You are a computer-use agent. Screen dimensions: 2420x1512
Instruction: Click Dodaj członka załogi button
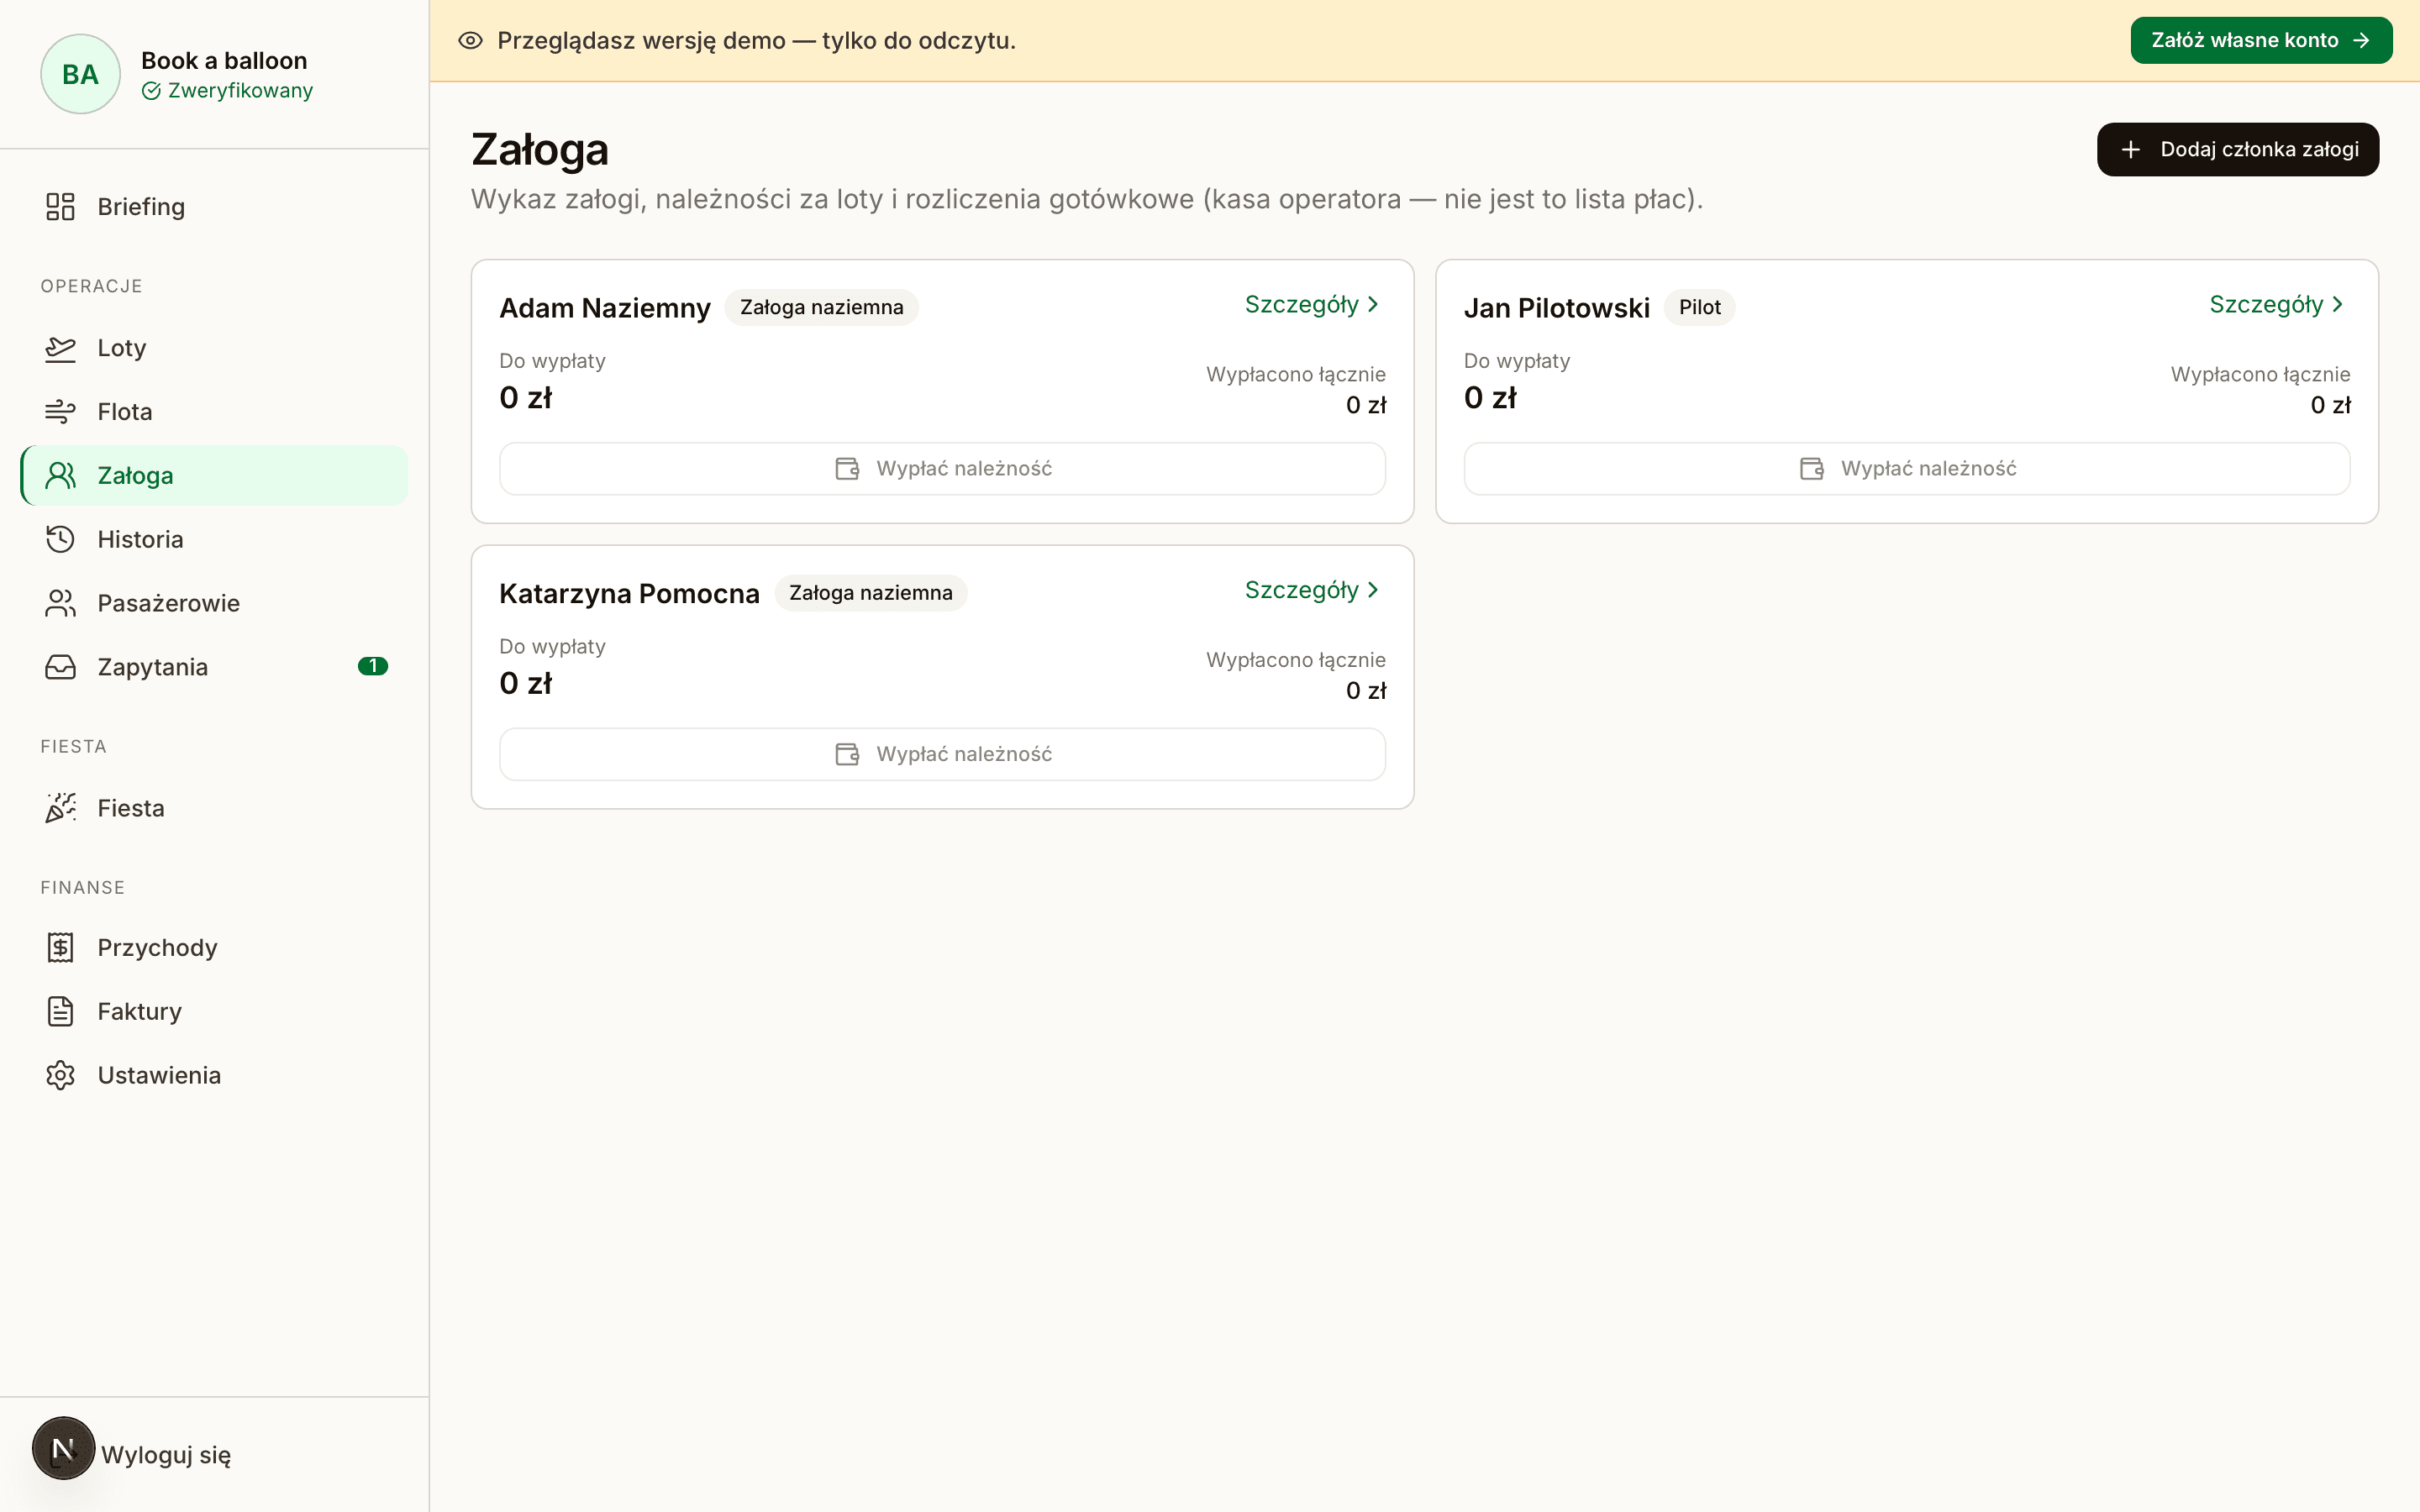[x=2238, y=150]
